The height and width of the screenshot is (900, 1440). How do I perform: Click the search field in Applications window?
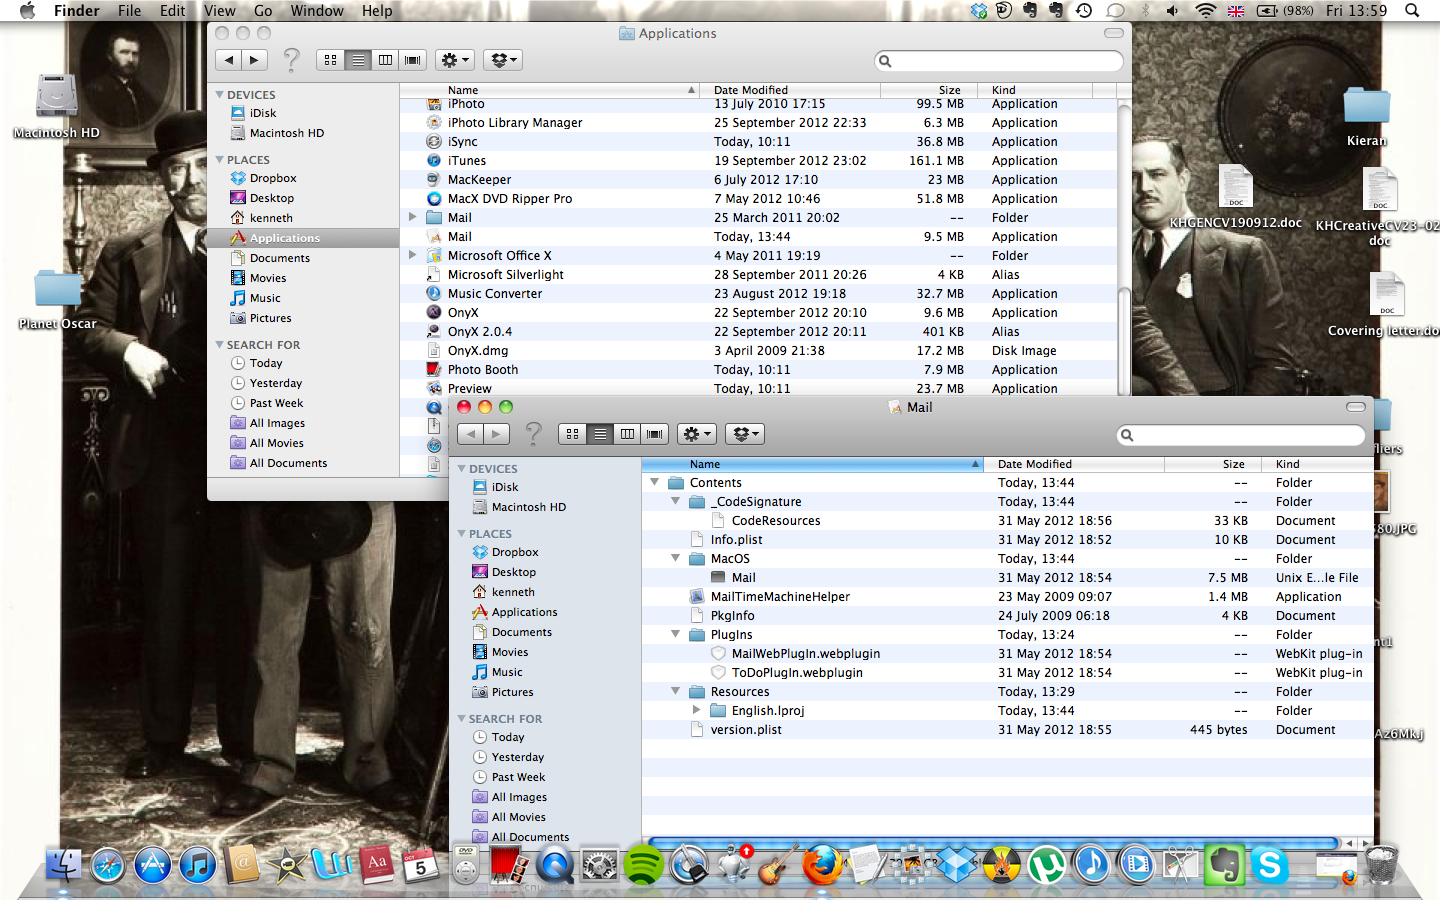(999, 61)
